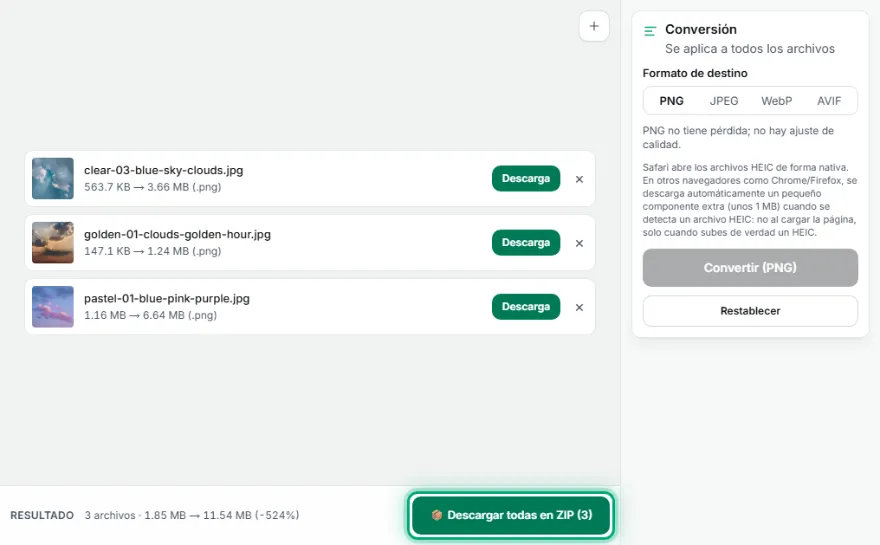880x545 pixels.
Task: Click the RESULTADO label
Action: click(x=42, y=515)
